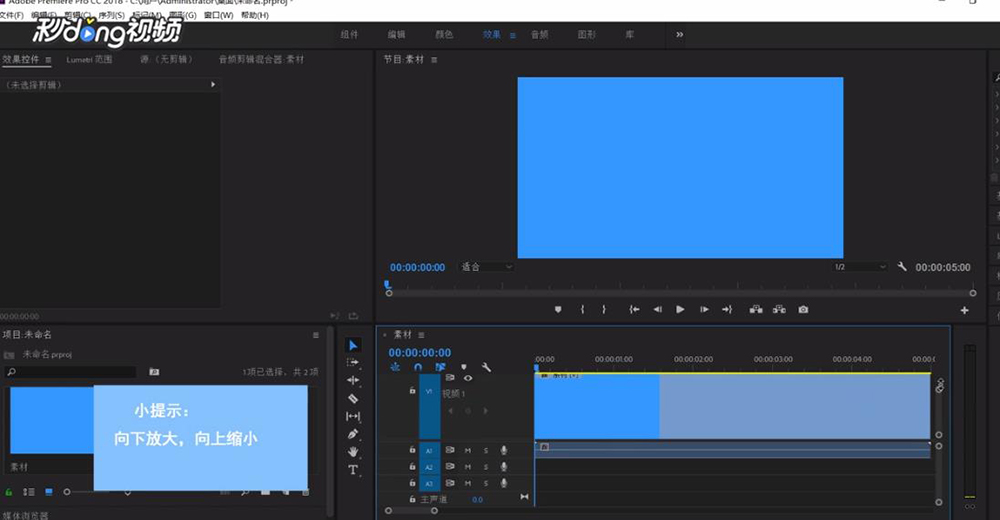This screenshot has width=1000, height=520.
Task: Step forward one frame in program monitor
Action: (704, 309)
